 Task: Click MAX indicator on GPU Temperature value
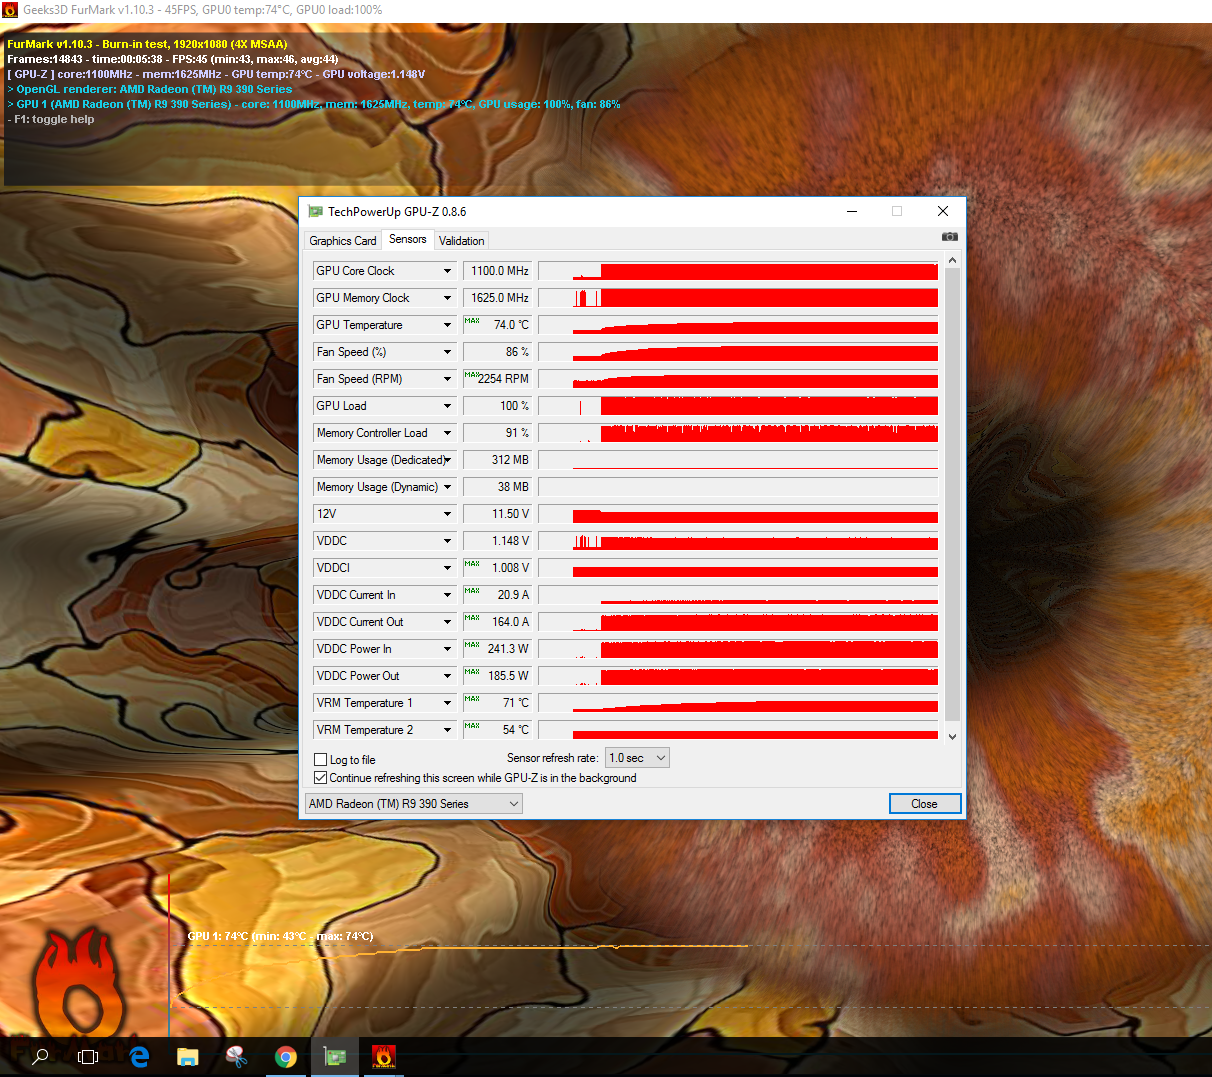(472, 321)
